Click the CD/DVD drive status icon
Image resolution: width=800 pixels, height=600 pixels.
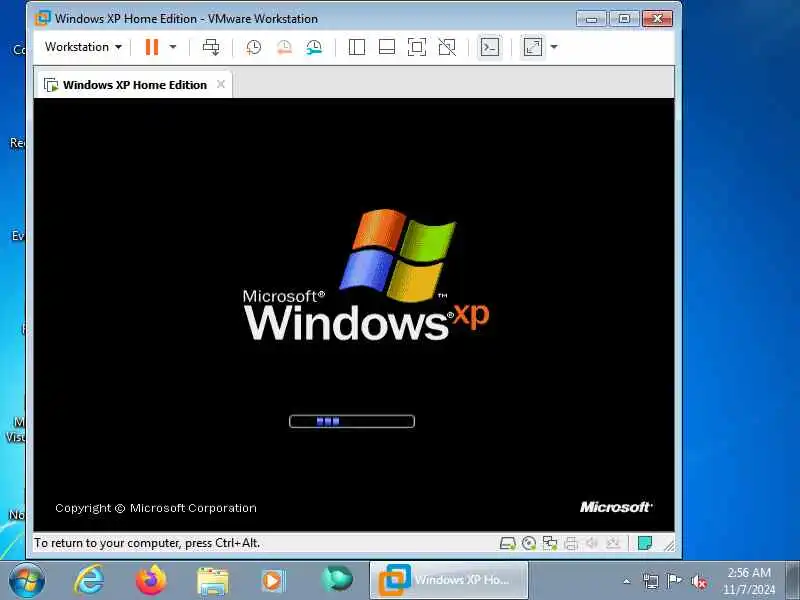[529, 543]
